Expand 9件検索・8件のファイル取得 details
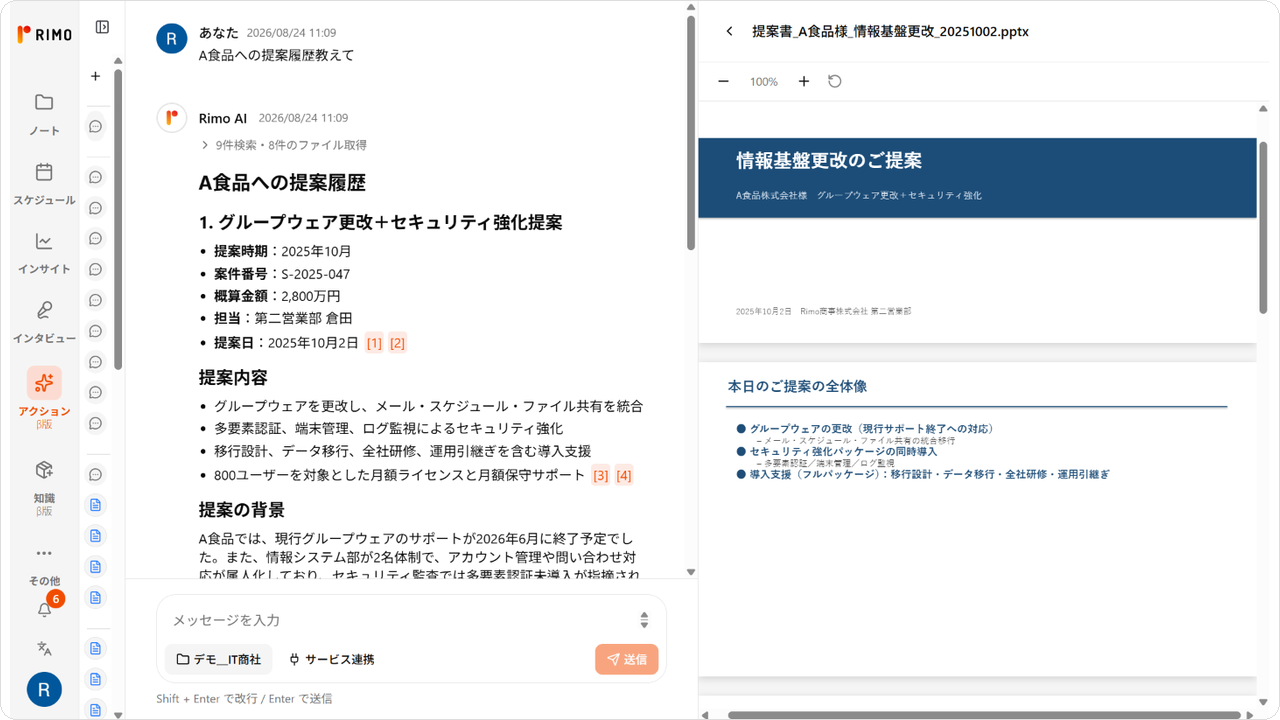The height and width of the screenshot is (720, 1280). (284, 145)
